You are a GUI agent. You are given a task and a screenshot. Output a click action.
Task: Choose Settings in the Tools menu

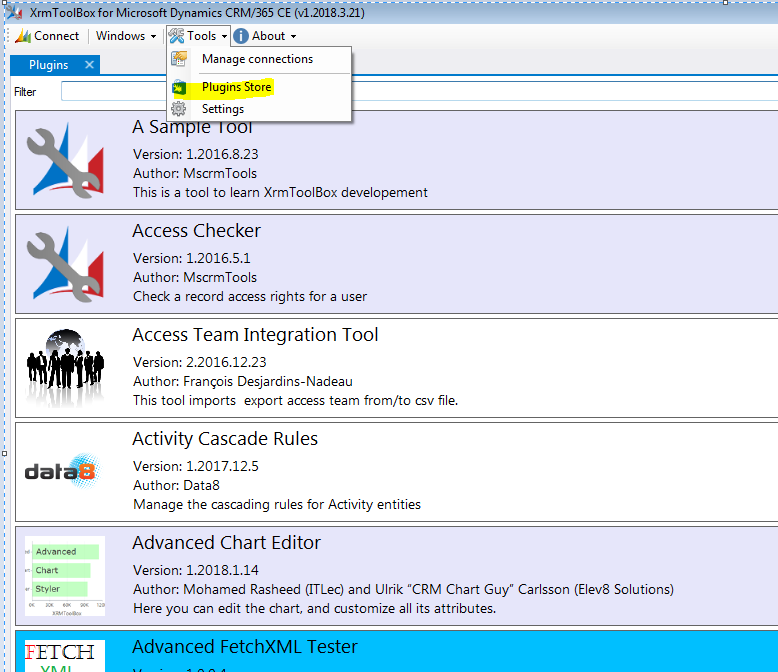(223, 109)
